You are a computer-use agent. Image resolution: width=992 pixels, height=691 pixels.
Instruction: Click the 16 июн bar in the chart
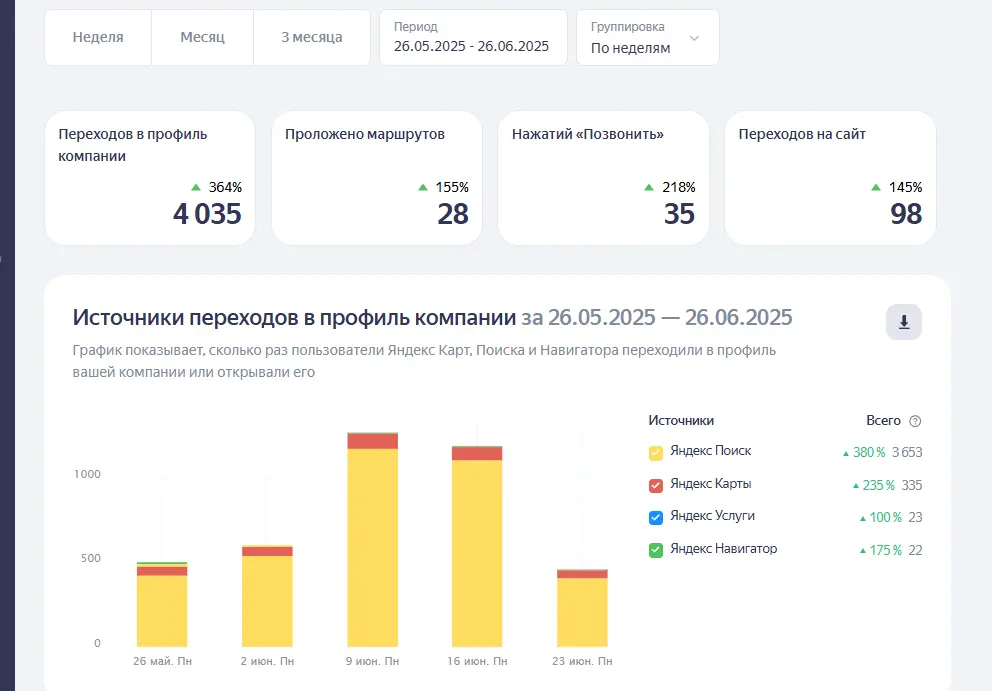coord(477,547)
